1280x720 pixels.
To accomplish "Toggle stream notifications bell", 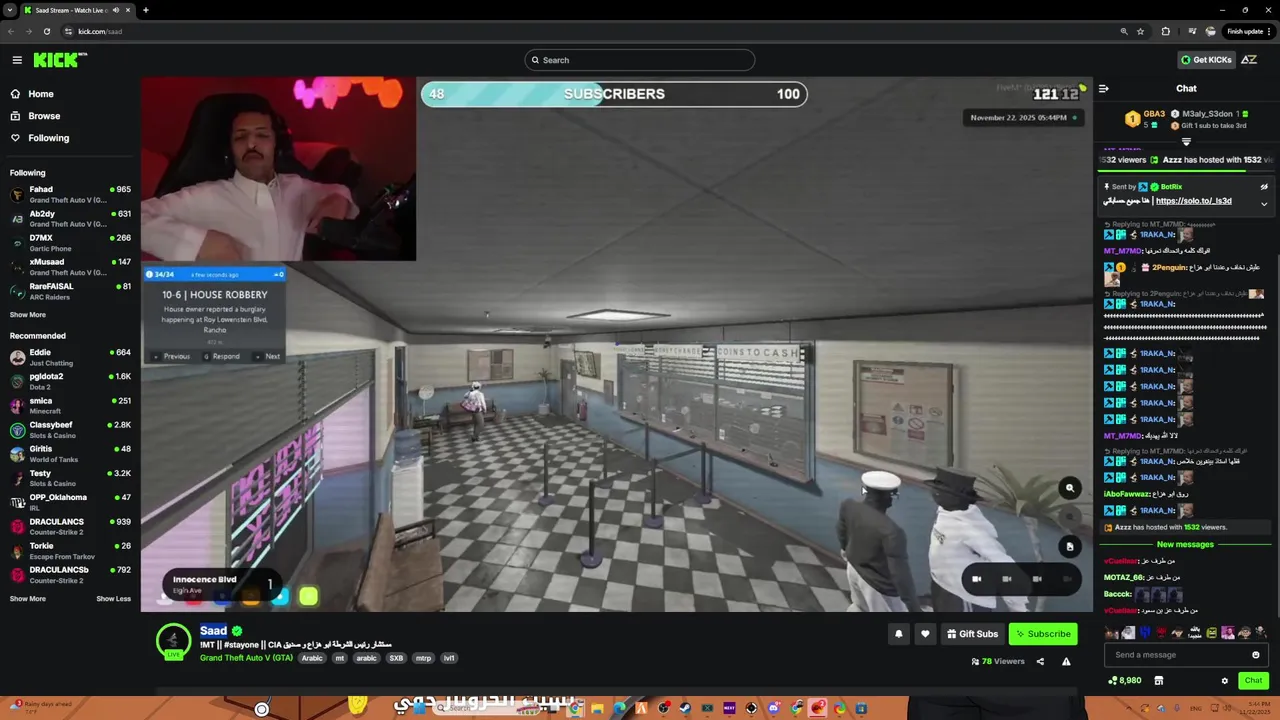I will click(898, 634).
